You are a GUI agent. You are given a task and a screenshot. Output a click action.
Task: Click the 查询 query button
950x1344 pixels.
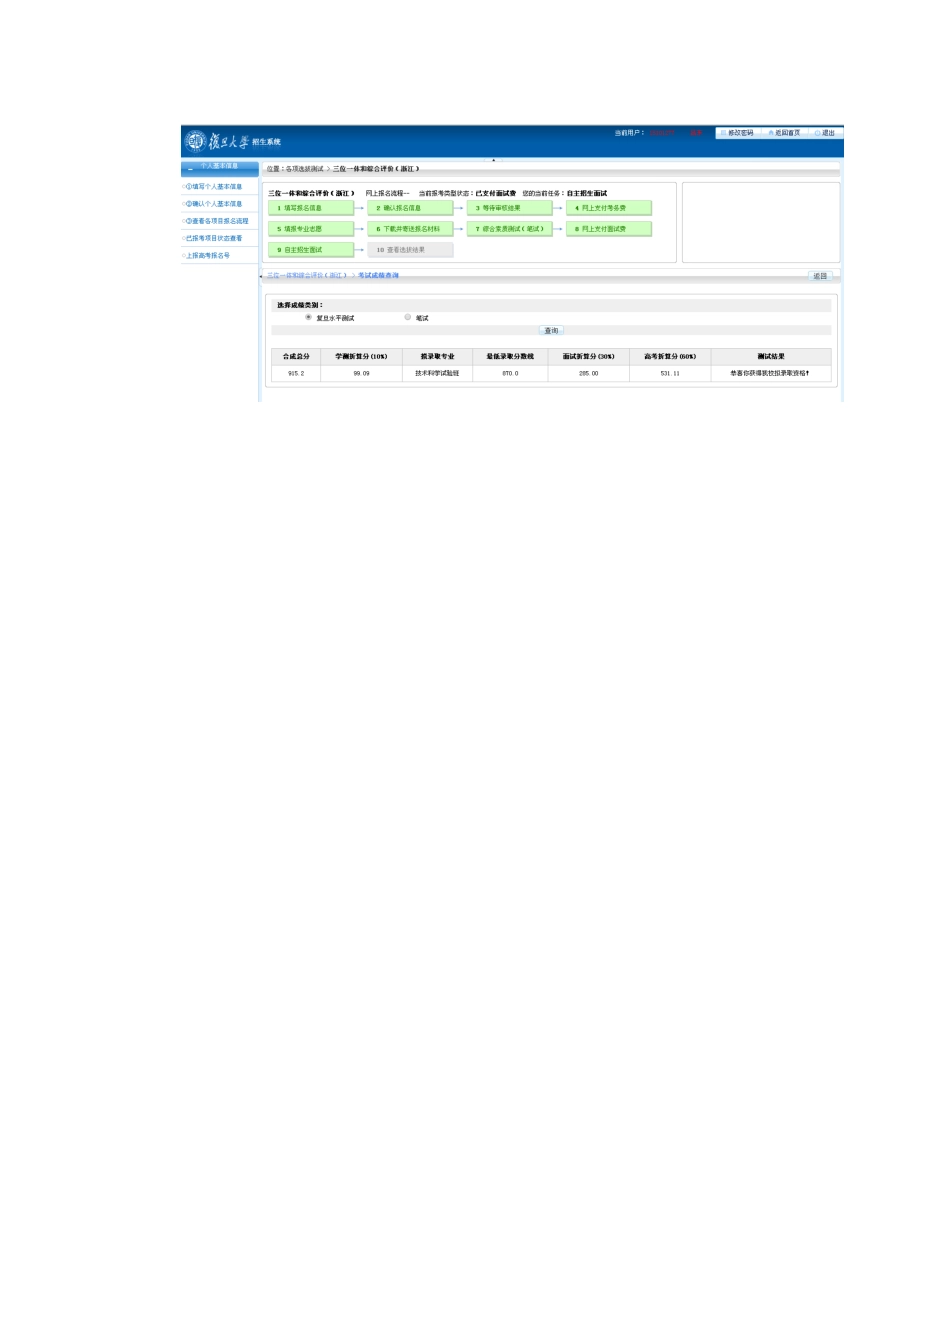(551, 330)
